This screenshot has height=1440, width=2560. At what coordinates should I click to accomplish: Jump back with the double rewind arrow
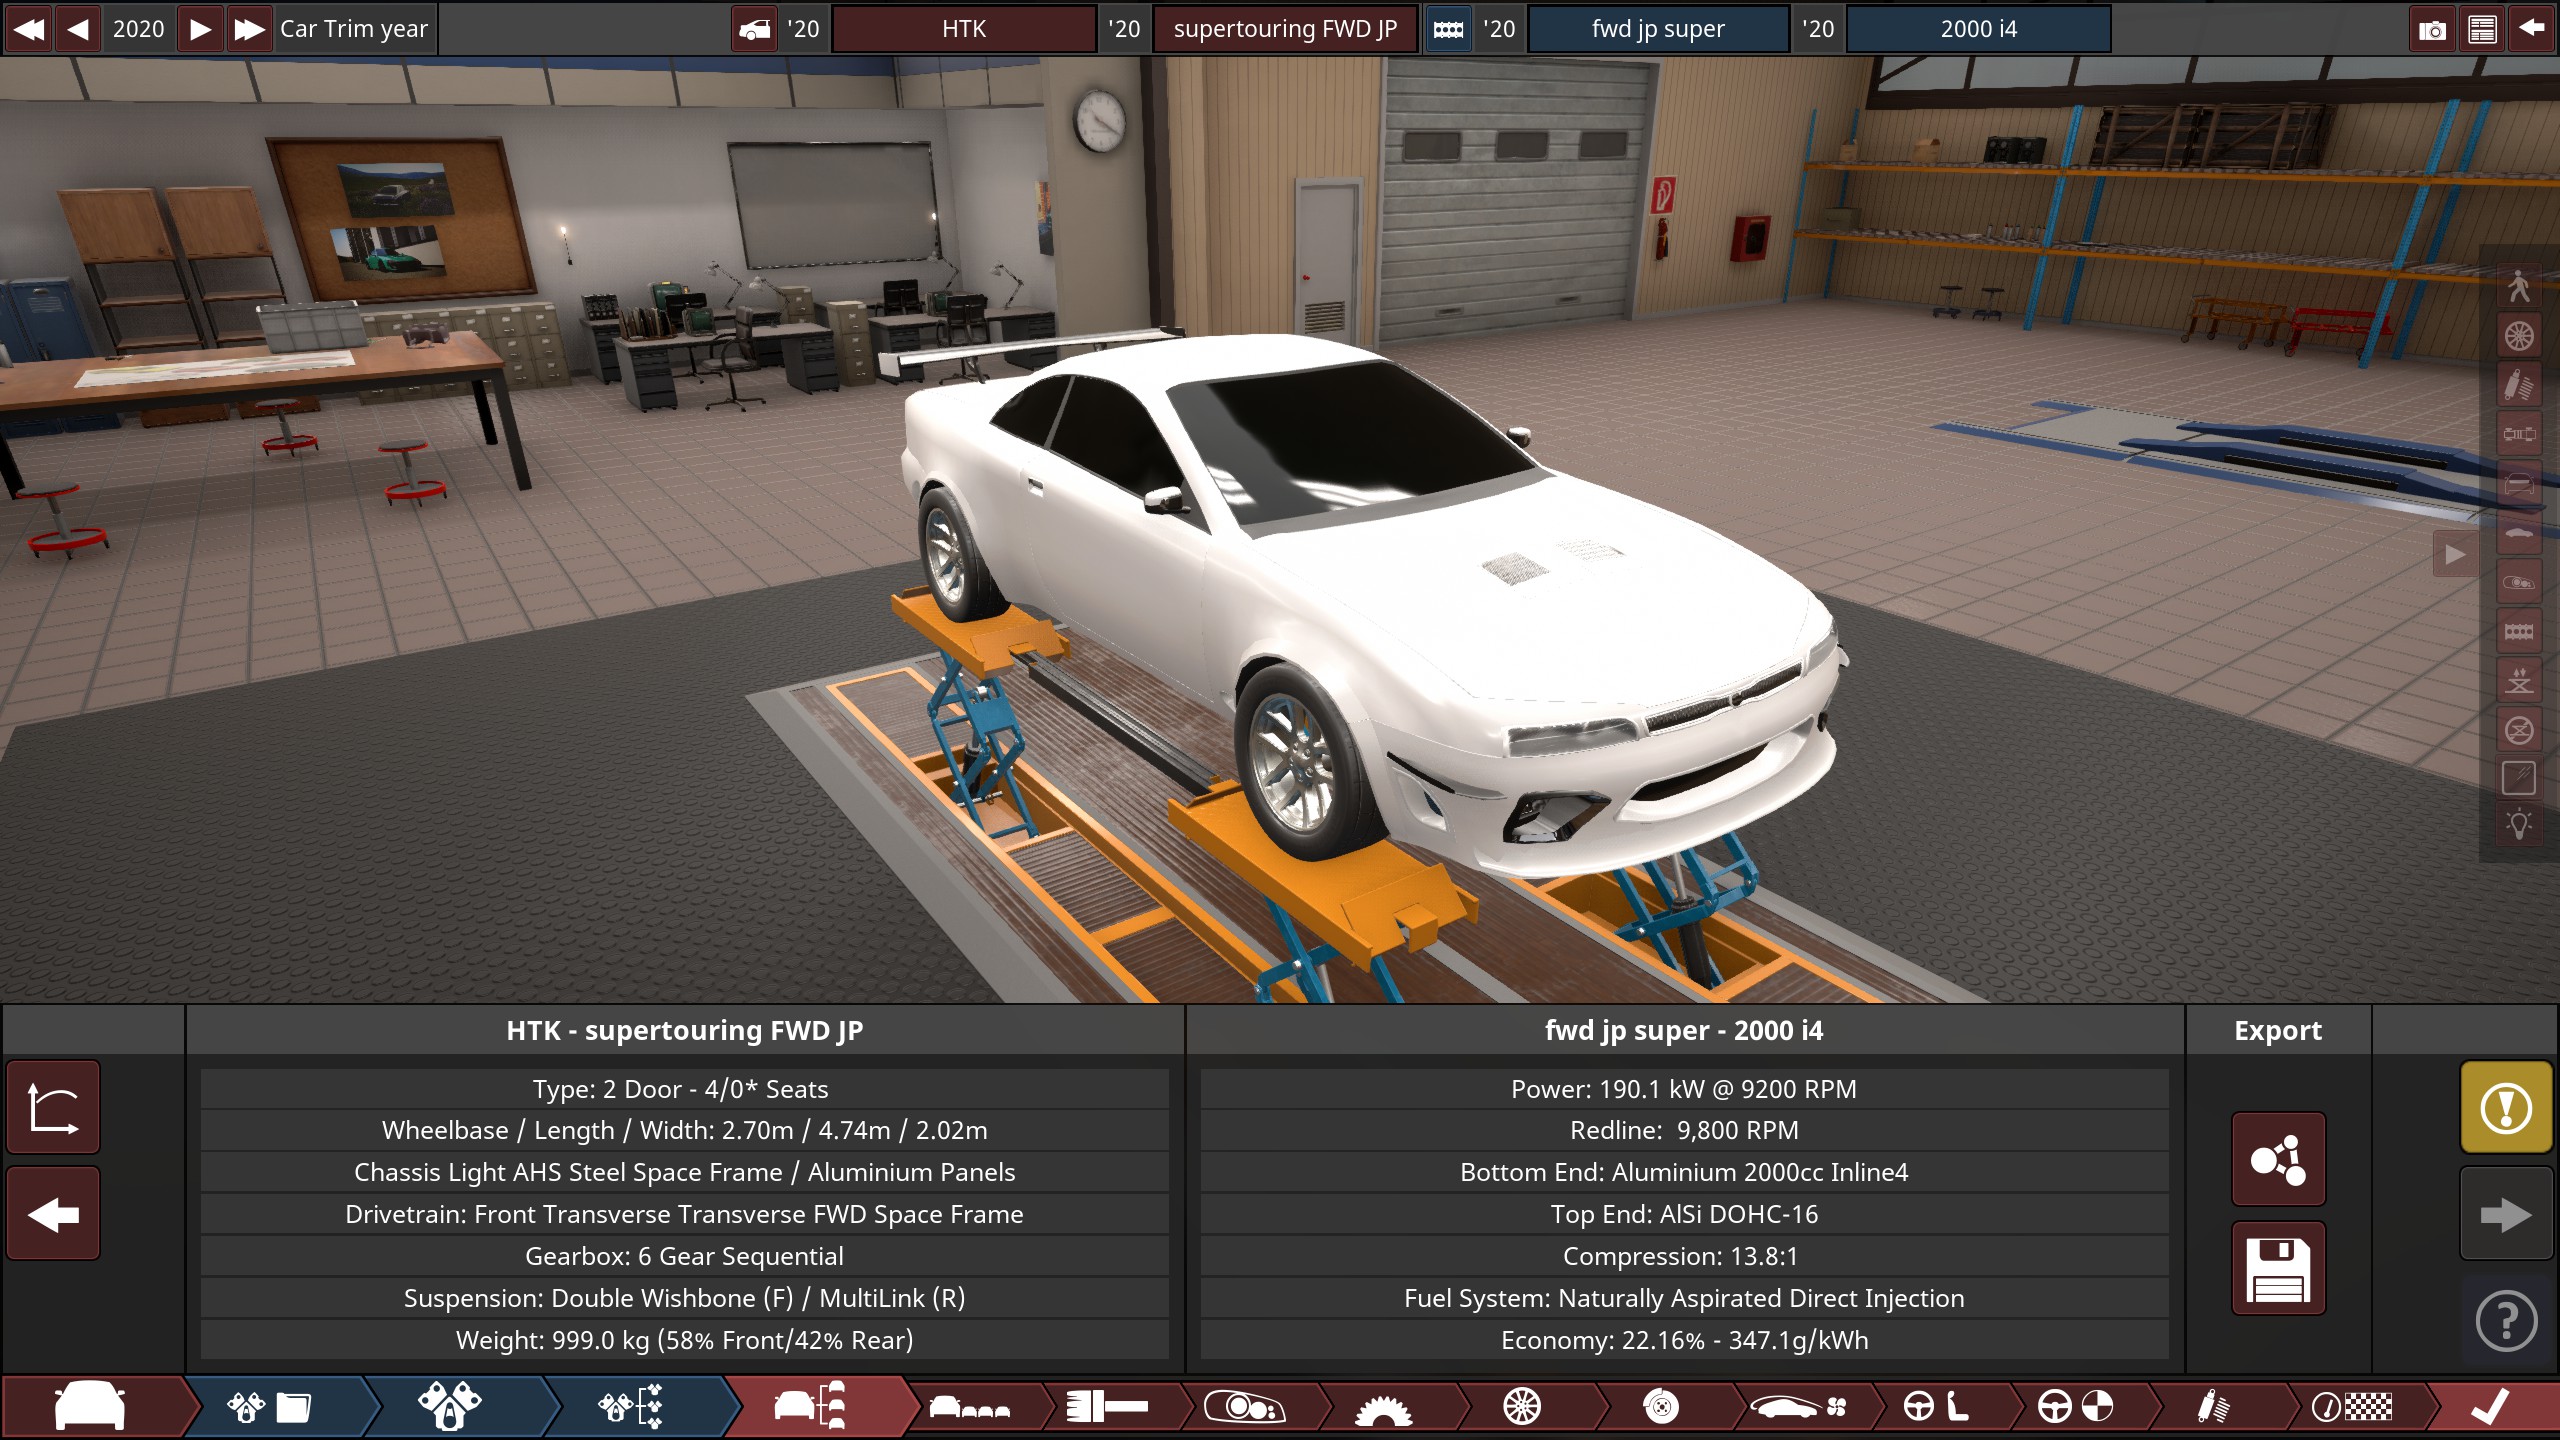pyautogui.click(x=28, y=28)
